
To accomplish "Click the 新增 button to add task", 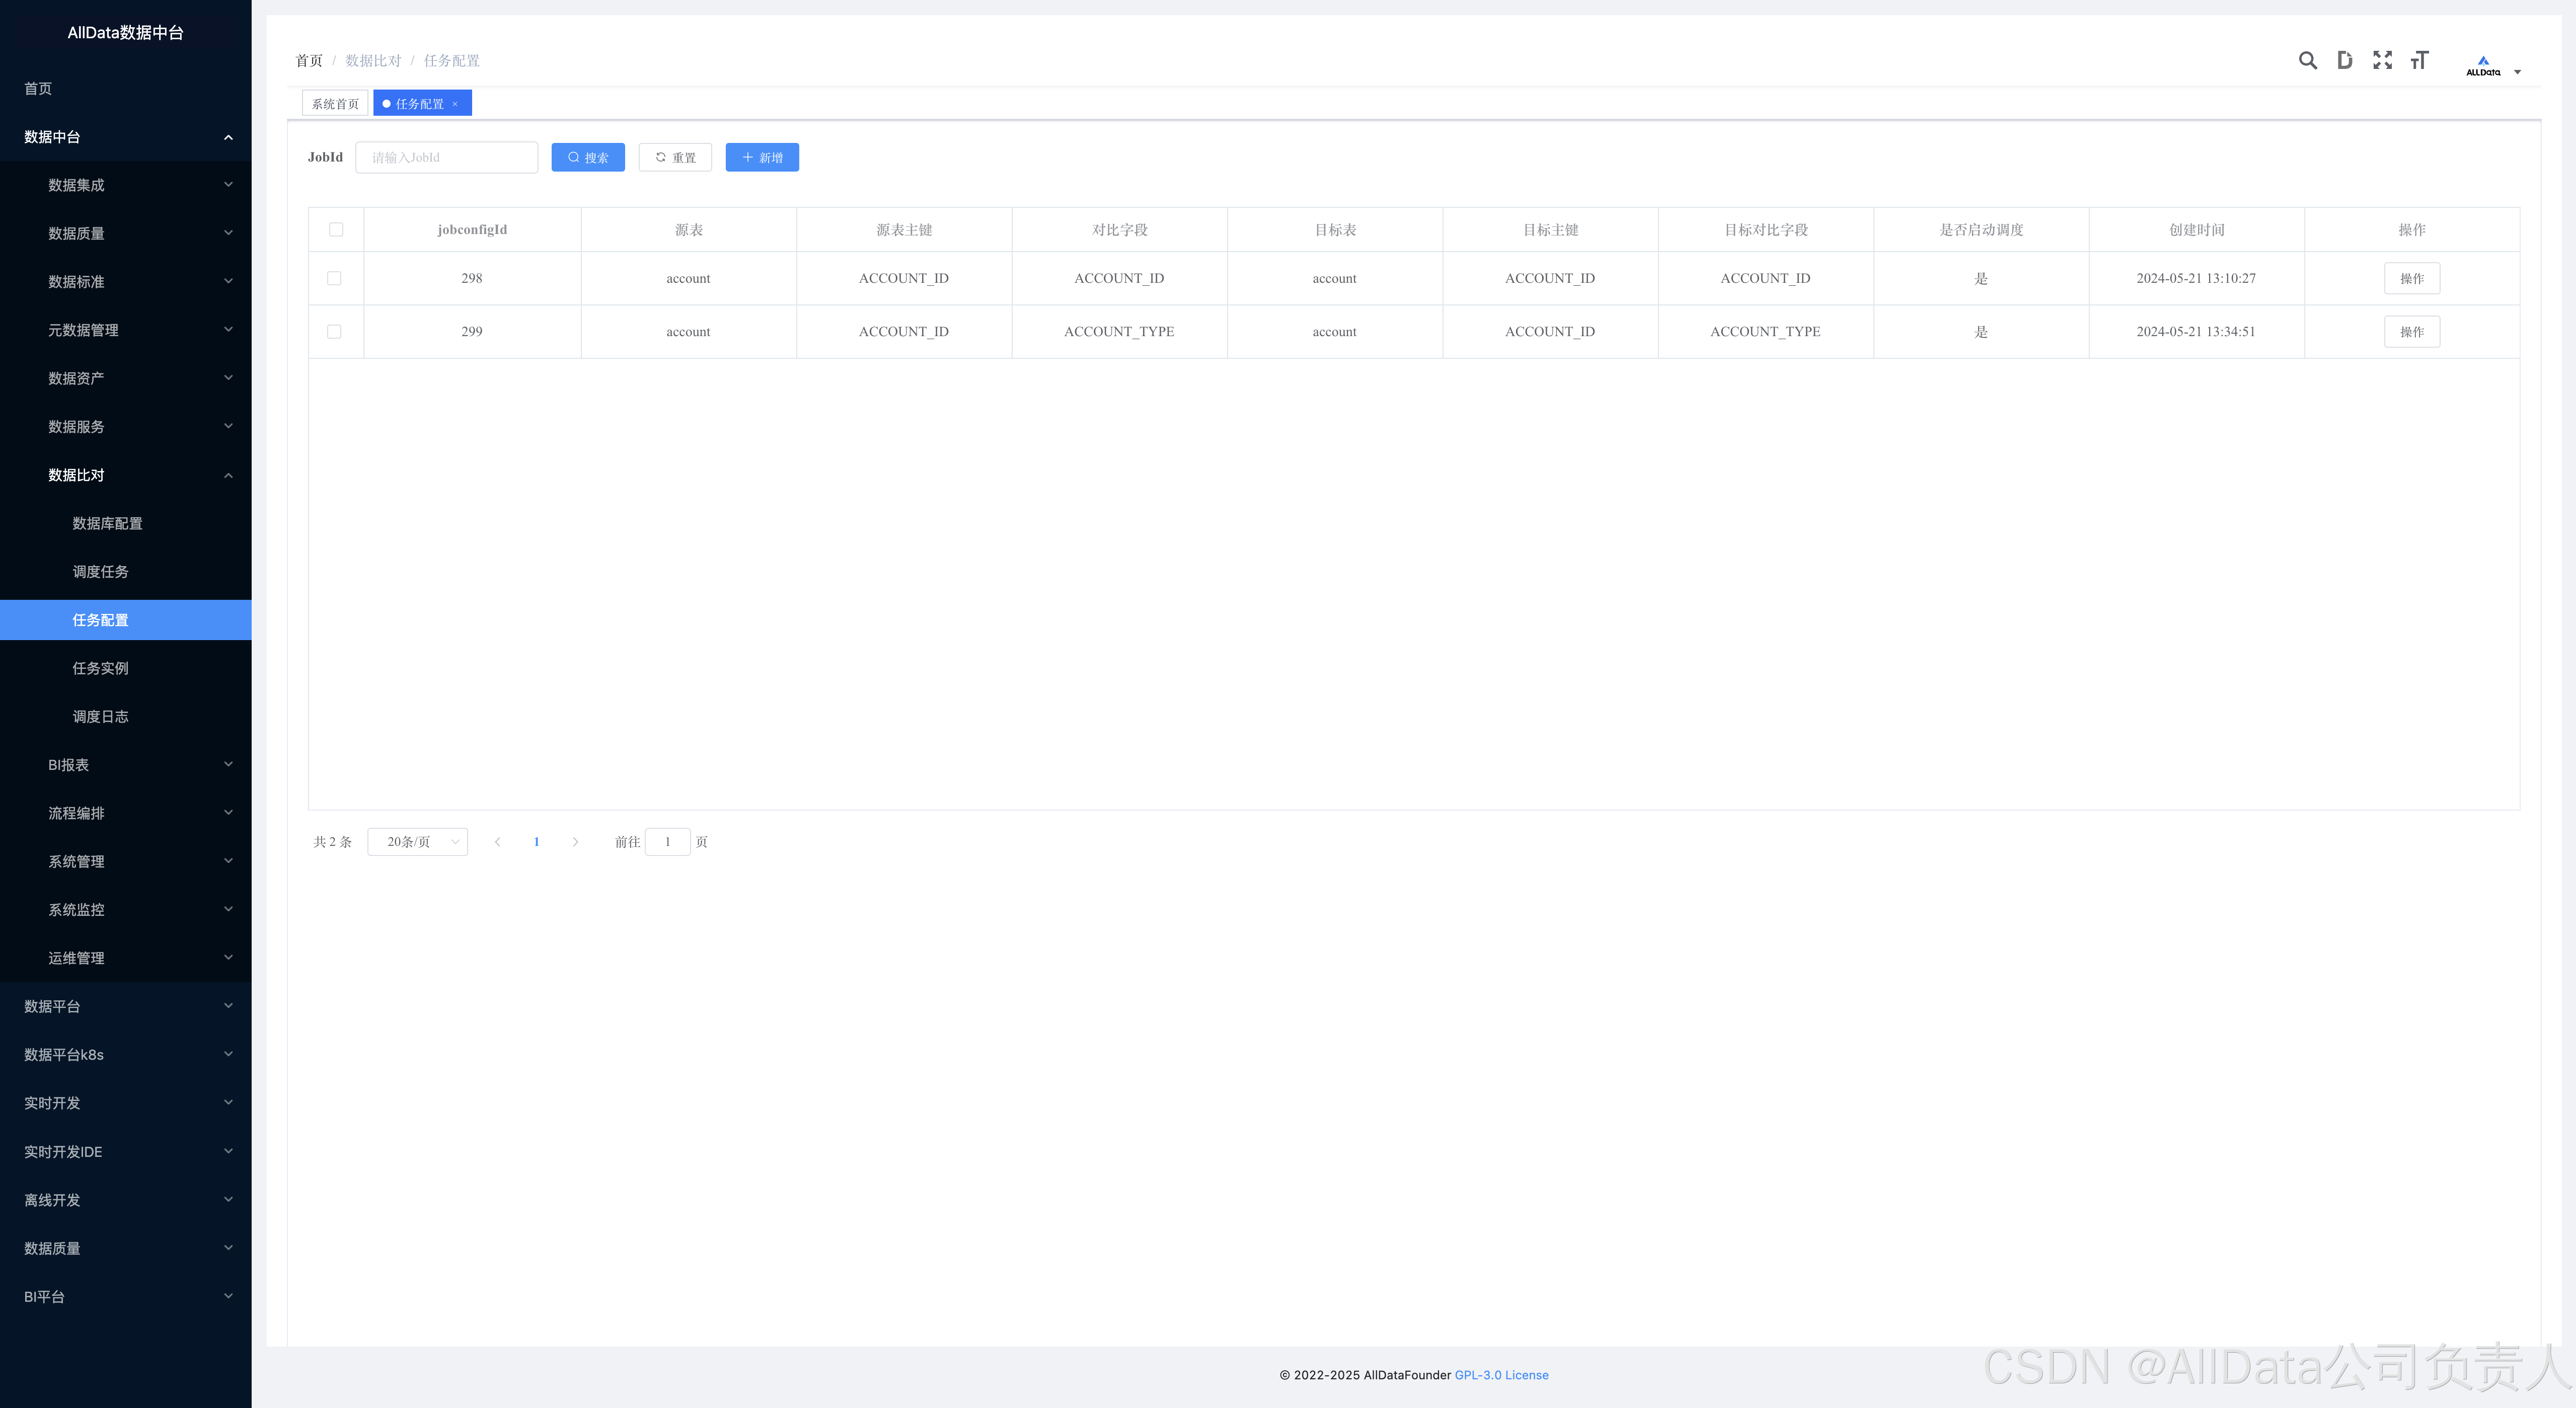I will (762, 158).
